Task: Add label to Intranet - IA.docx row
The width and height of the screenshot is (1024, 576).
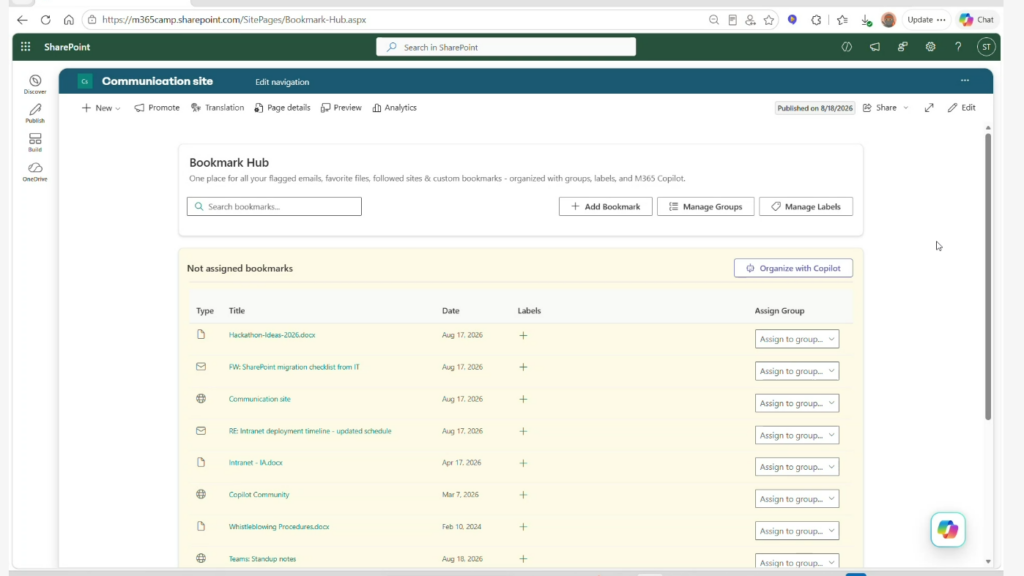Action: click(x=523, y=463)
